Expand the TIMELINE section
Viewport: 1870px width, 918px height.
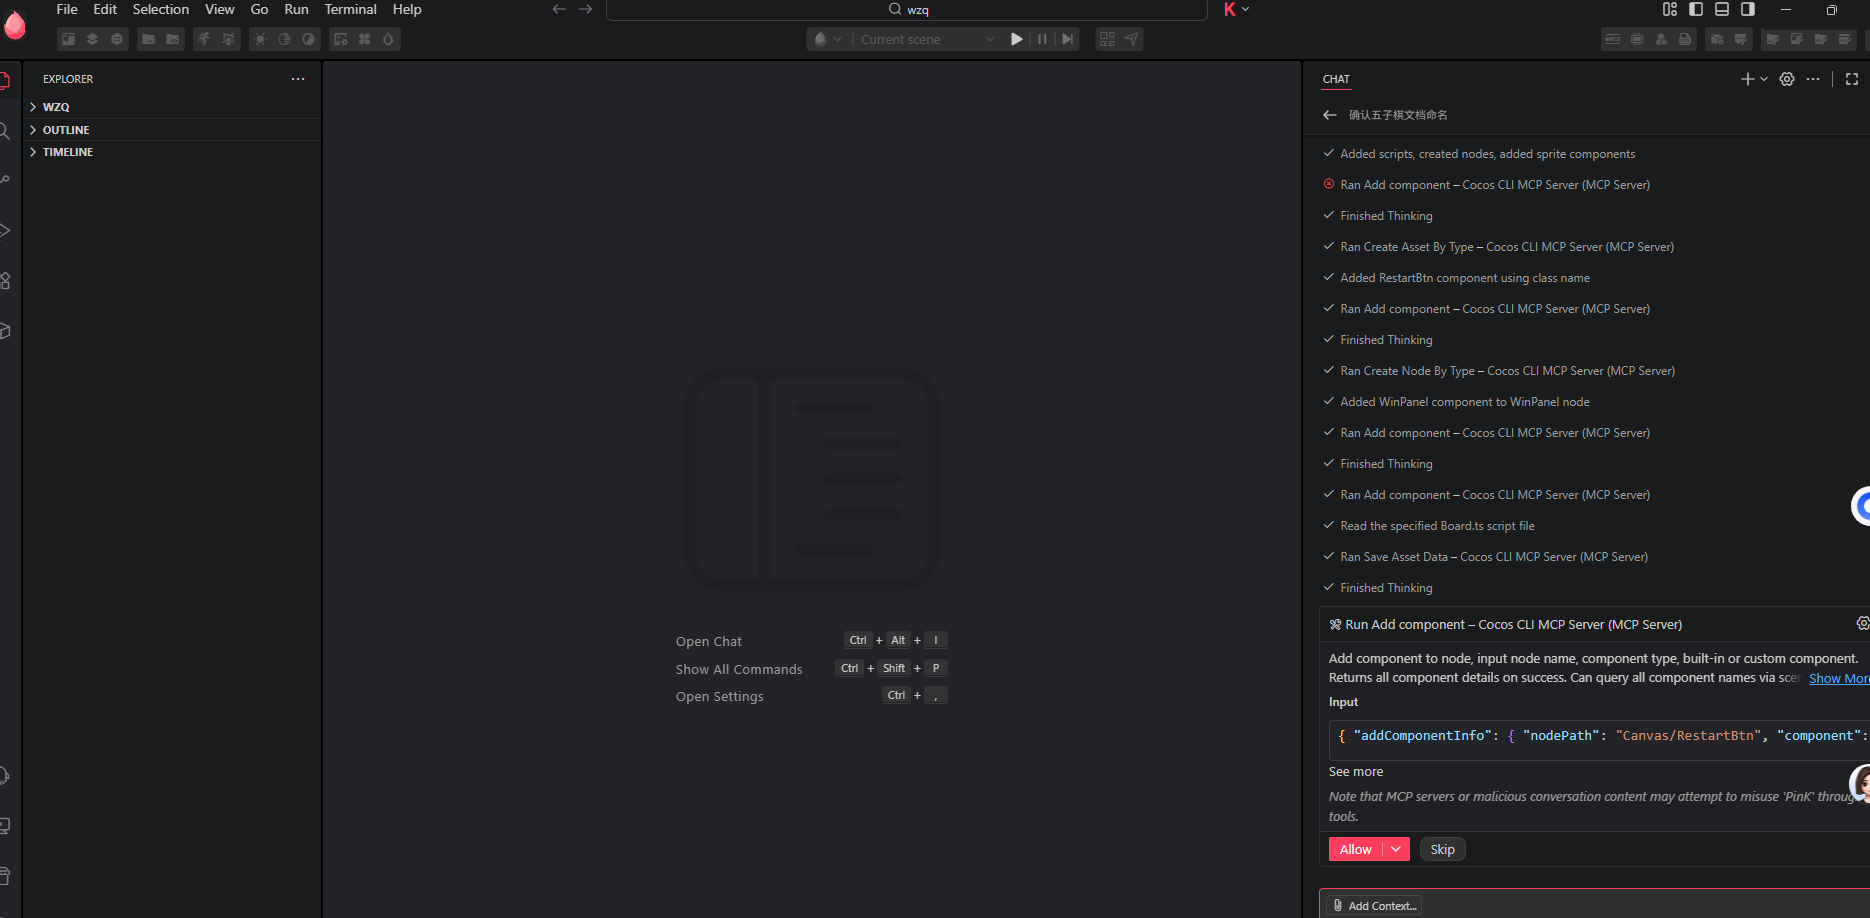[x=172, y=152]
